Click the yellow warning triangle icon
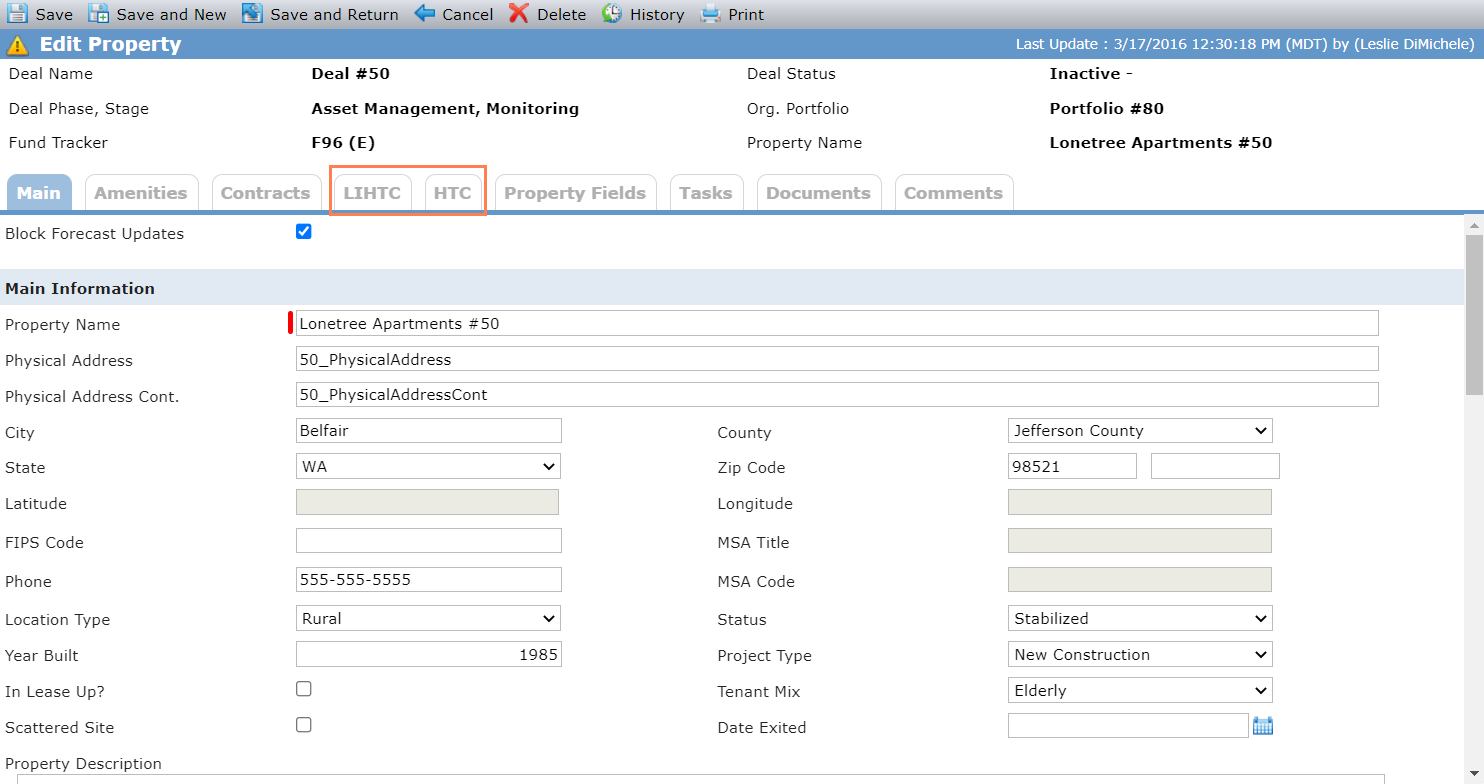1484x784 pixels. 17,45
